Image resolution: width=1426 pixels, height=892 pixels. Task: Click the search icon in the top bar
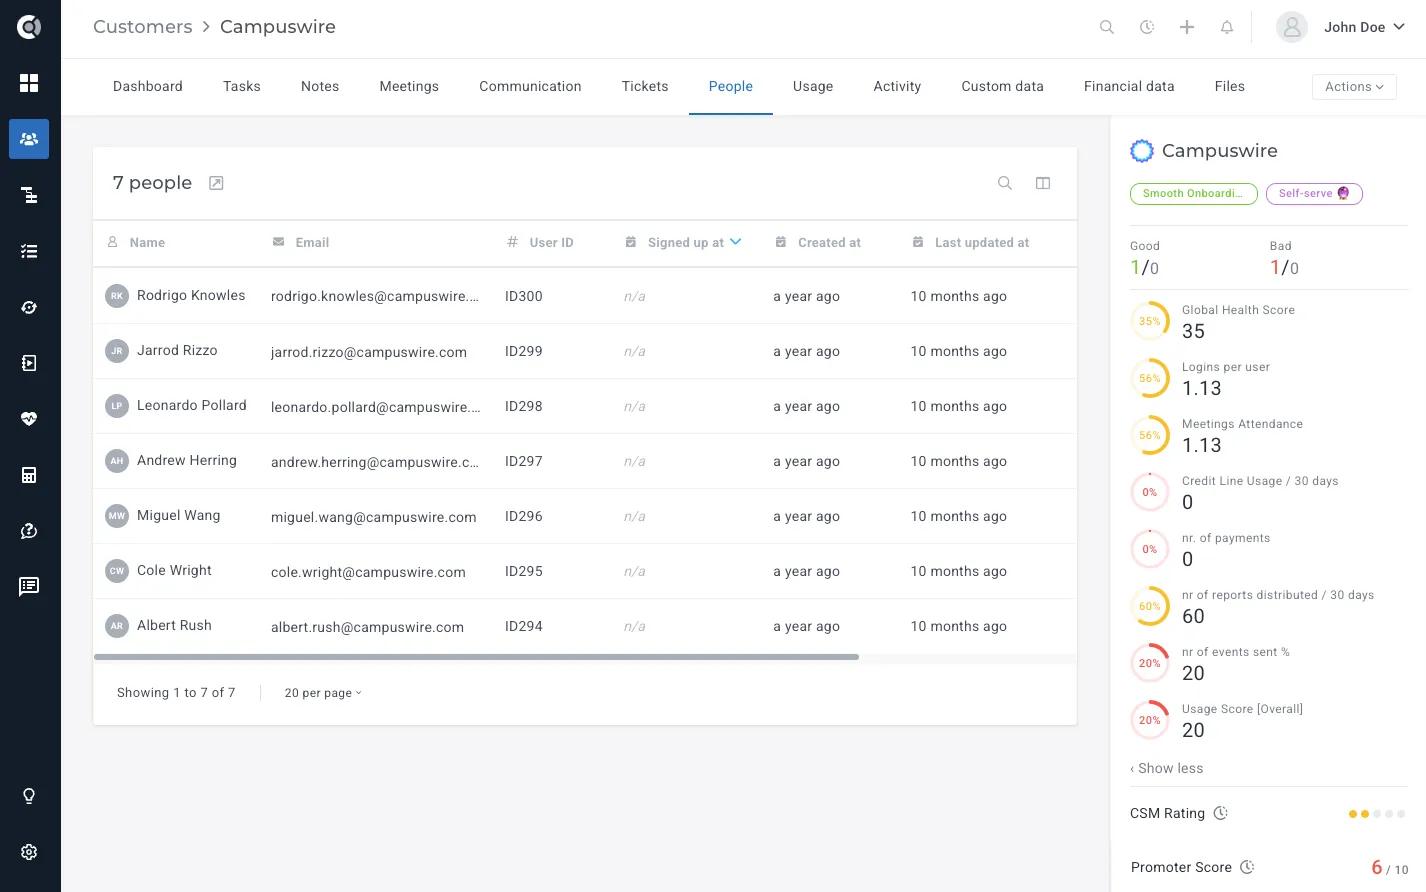1107,27
